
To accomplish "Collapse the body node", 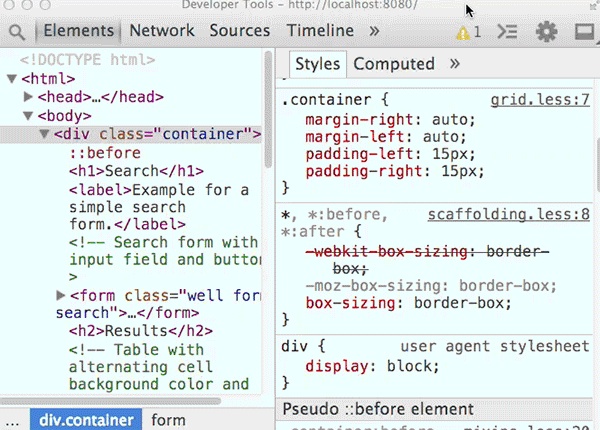I will 28,116.
